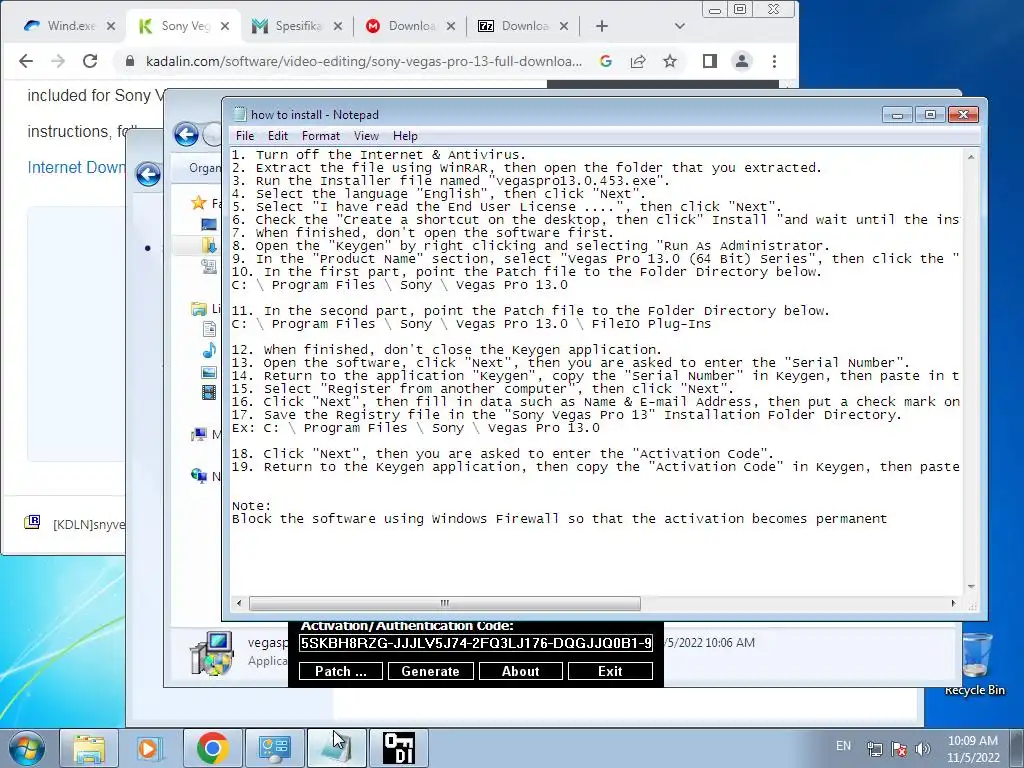This screenshot has width=1024, height=768.
Task: Click the Notepad taskbar icon
Action: (x=336, y=748)
